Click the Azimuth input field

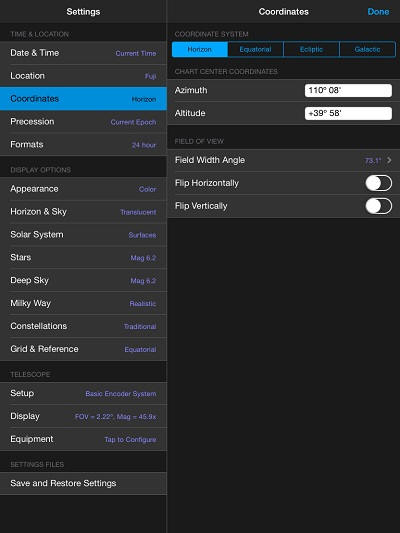[x=348, y=90]
